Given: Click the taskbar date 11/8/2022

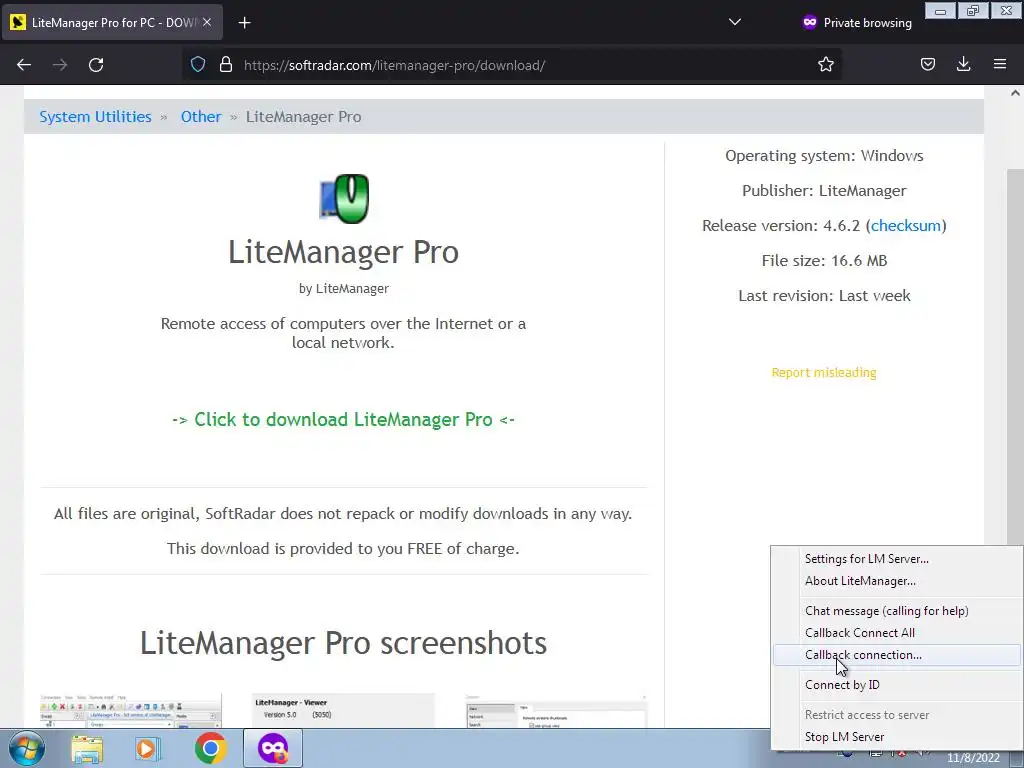Looking at the screenshot, I should (x=974, y=758).
